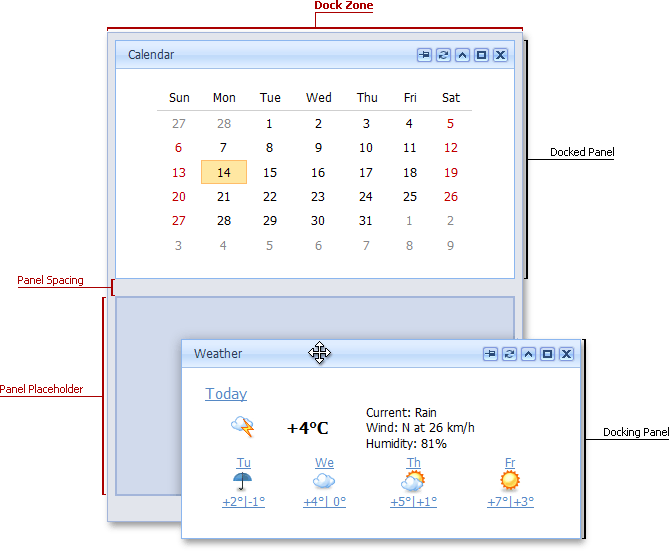
Task: Select Saturday 12 in calendar
Action: coord(451,148)
